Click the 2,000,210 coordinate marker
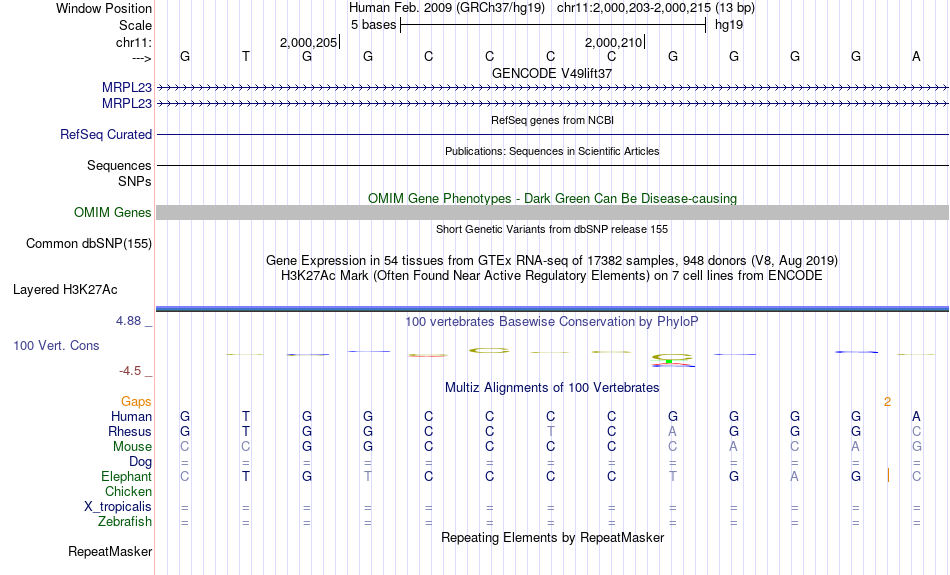The height and width of the screenshot is (575, 950). (x=613, y=42)
